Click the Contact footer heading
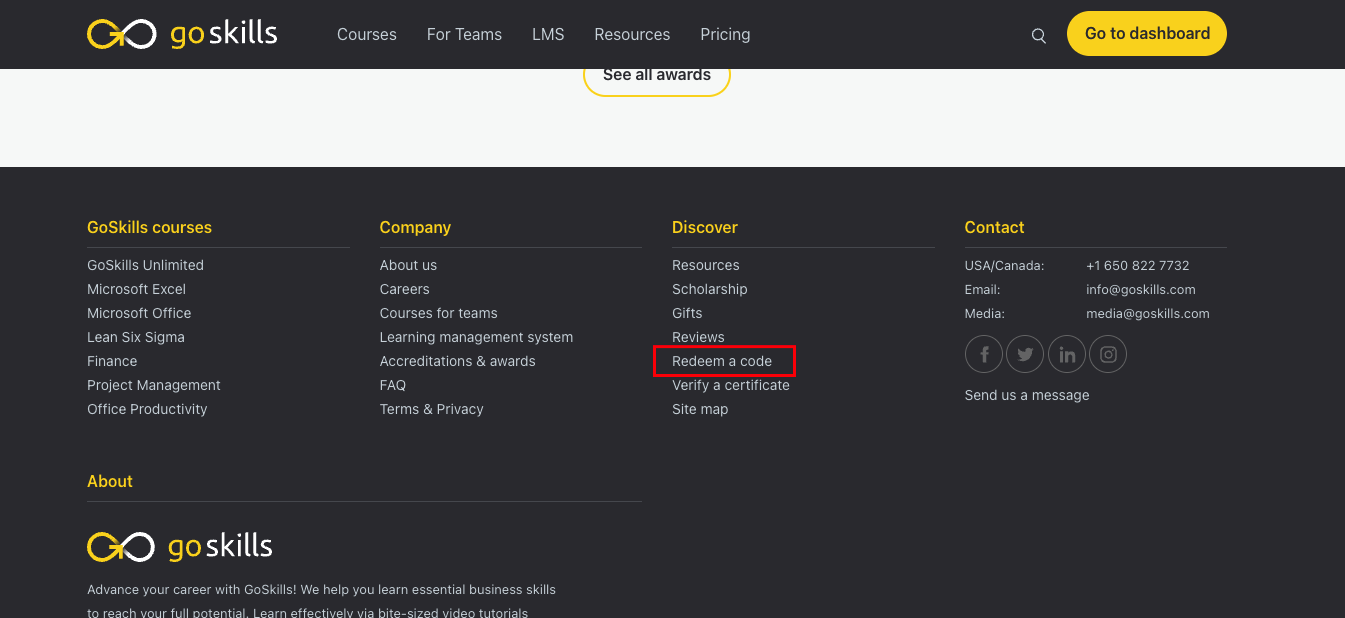1345x618 pixels. 994,227
